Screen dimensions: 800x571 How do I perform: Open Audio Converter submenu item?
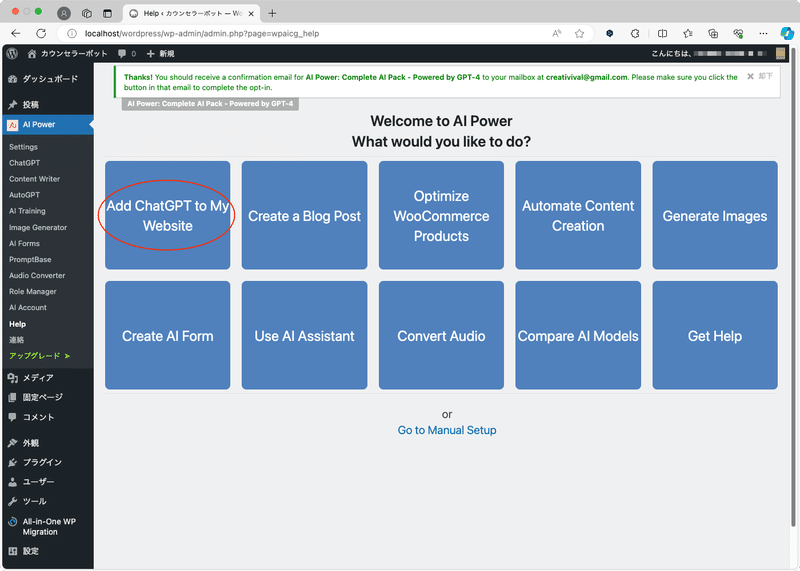(x=37, y=276)
